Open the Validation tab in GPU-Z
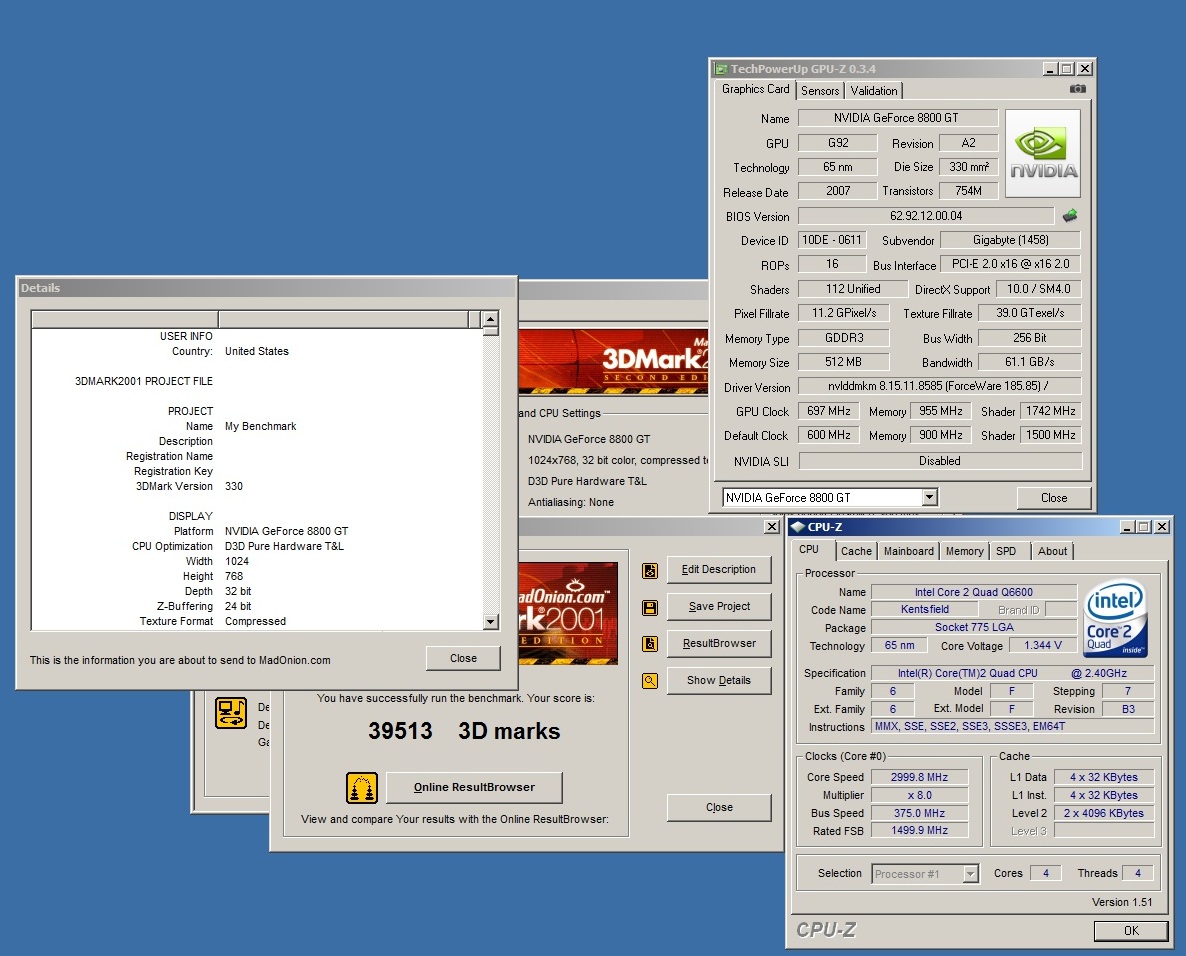This screenshot has height=956, width=1186. click(x=874, y=91)
